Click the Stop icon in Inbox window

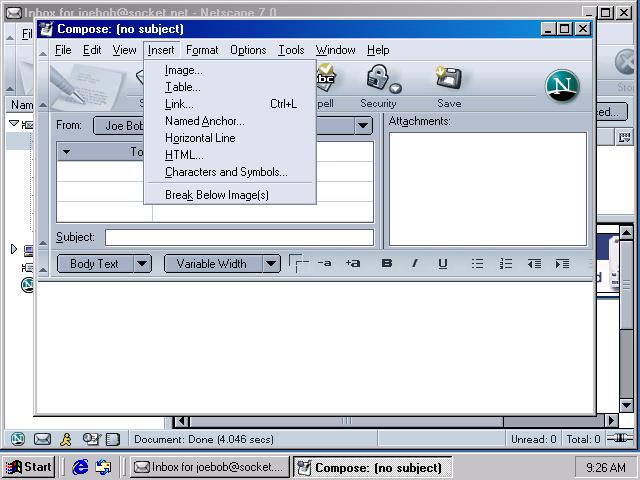pos(625,62)
